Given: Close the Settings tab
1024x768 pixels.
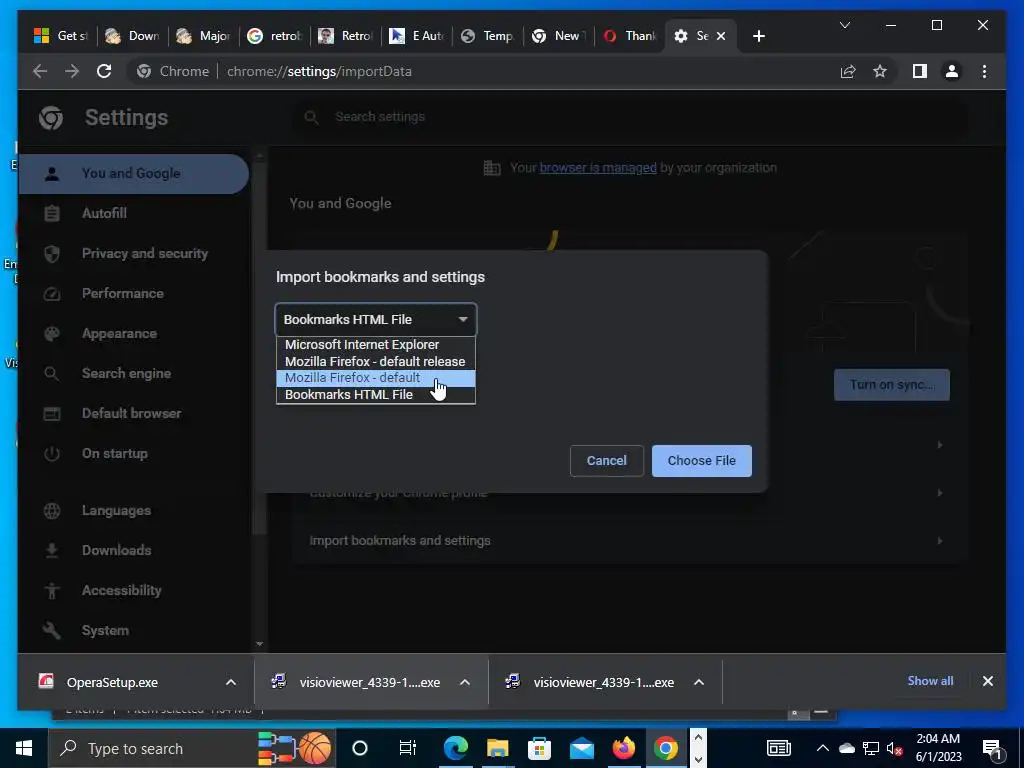Looking at the screenshot, I should (x=721, y=36).
